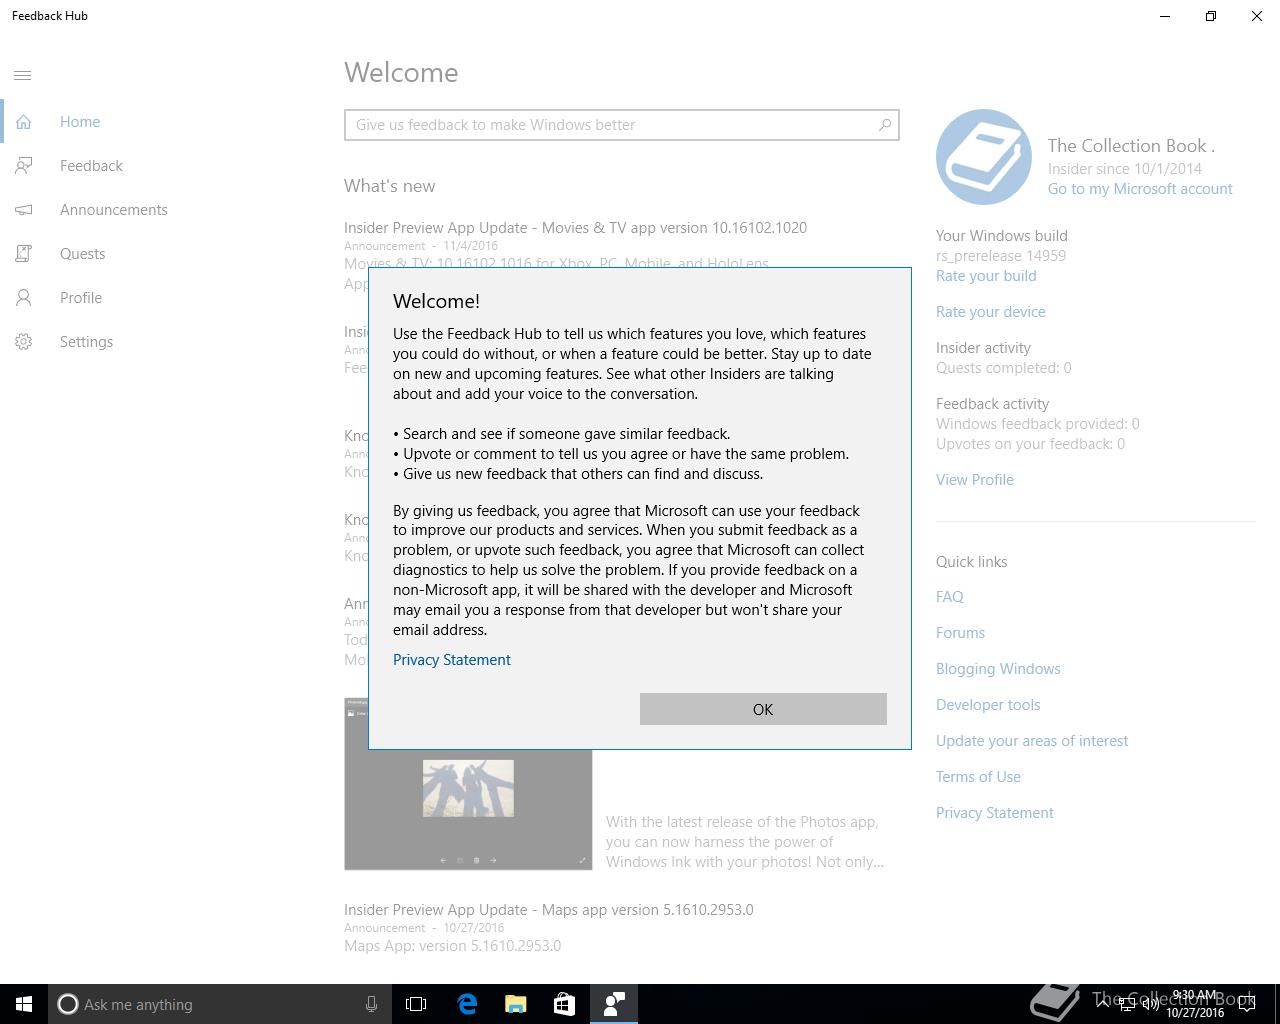The width and height of the screenshot is (1280, 1024).
Task: Open Maps app version 5.1610.2953.0 announcement
Action: coord(549,910)
